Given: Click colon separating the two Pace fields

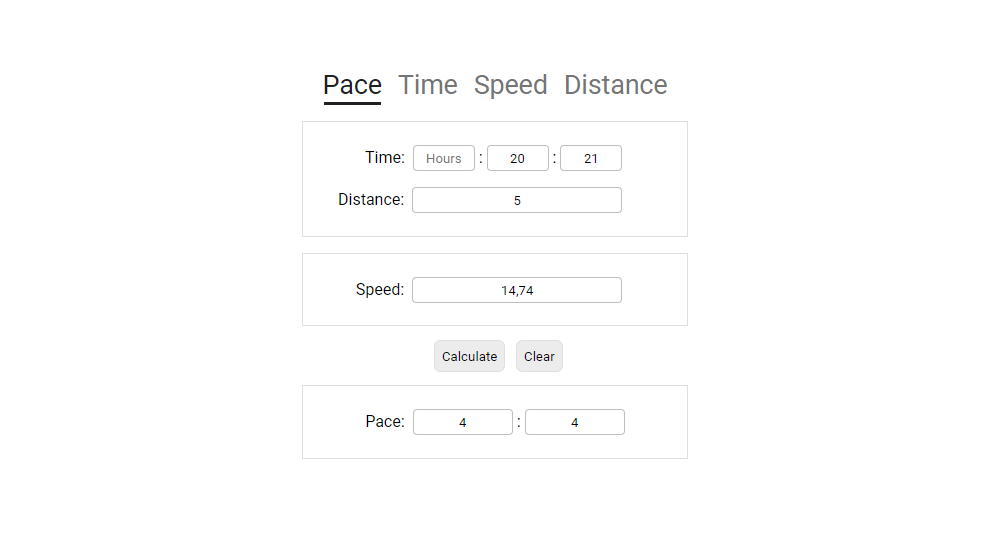Looking at the screenshot, I should [x=519, y=422].
